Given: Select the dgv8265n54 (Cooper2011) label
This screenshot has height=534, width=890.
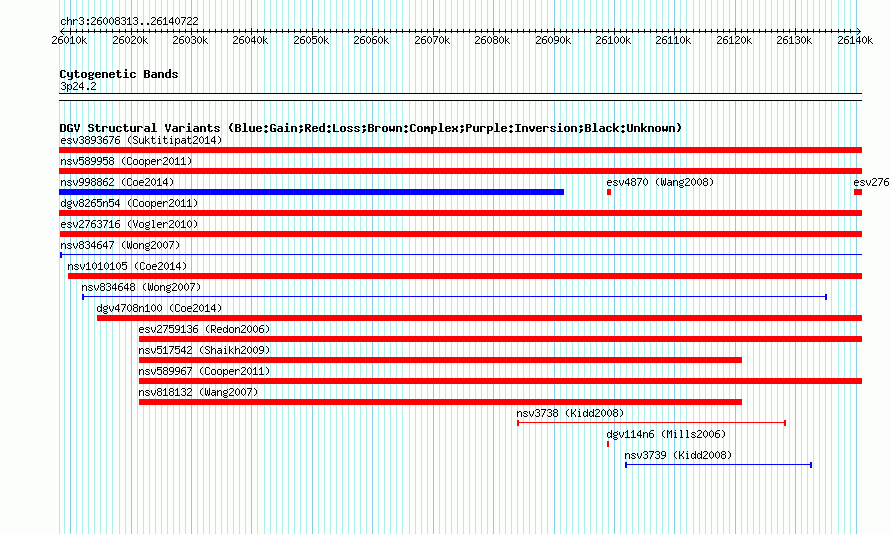Looking at the screenshot, I should (x=129, y=203).
